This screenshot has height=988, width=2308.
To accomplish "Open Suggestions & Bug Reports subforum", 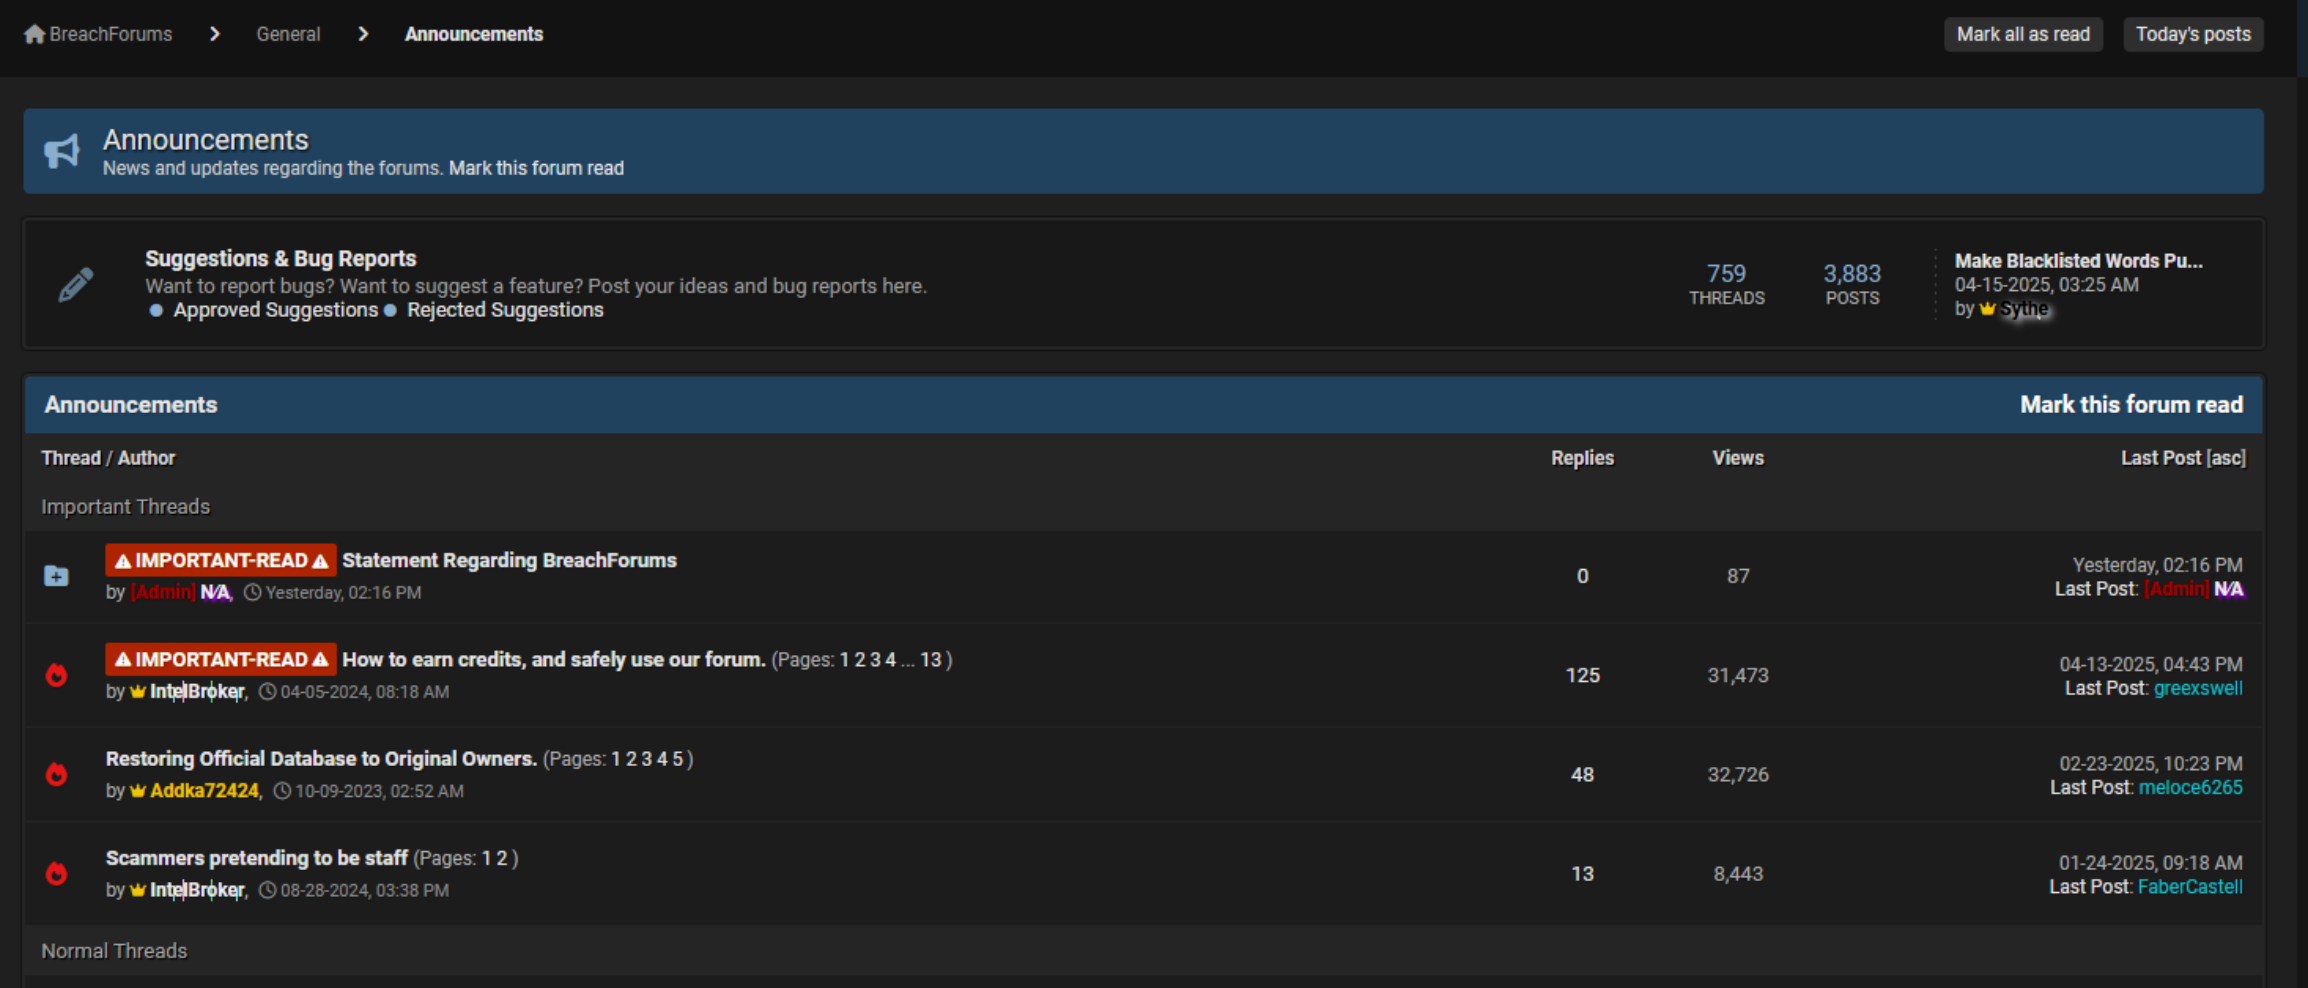I will (x=281, y=258).
